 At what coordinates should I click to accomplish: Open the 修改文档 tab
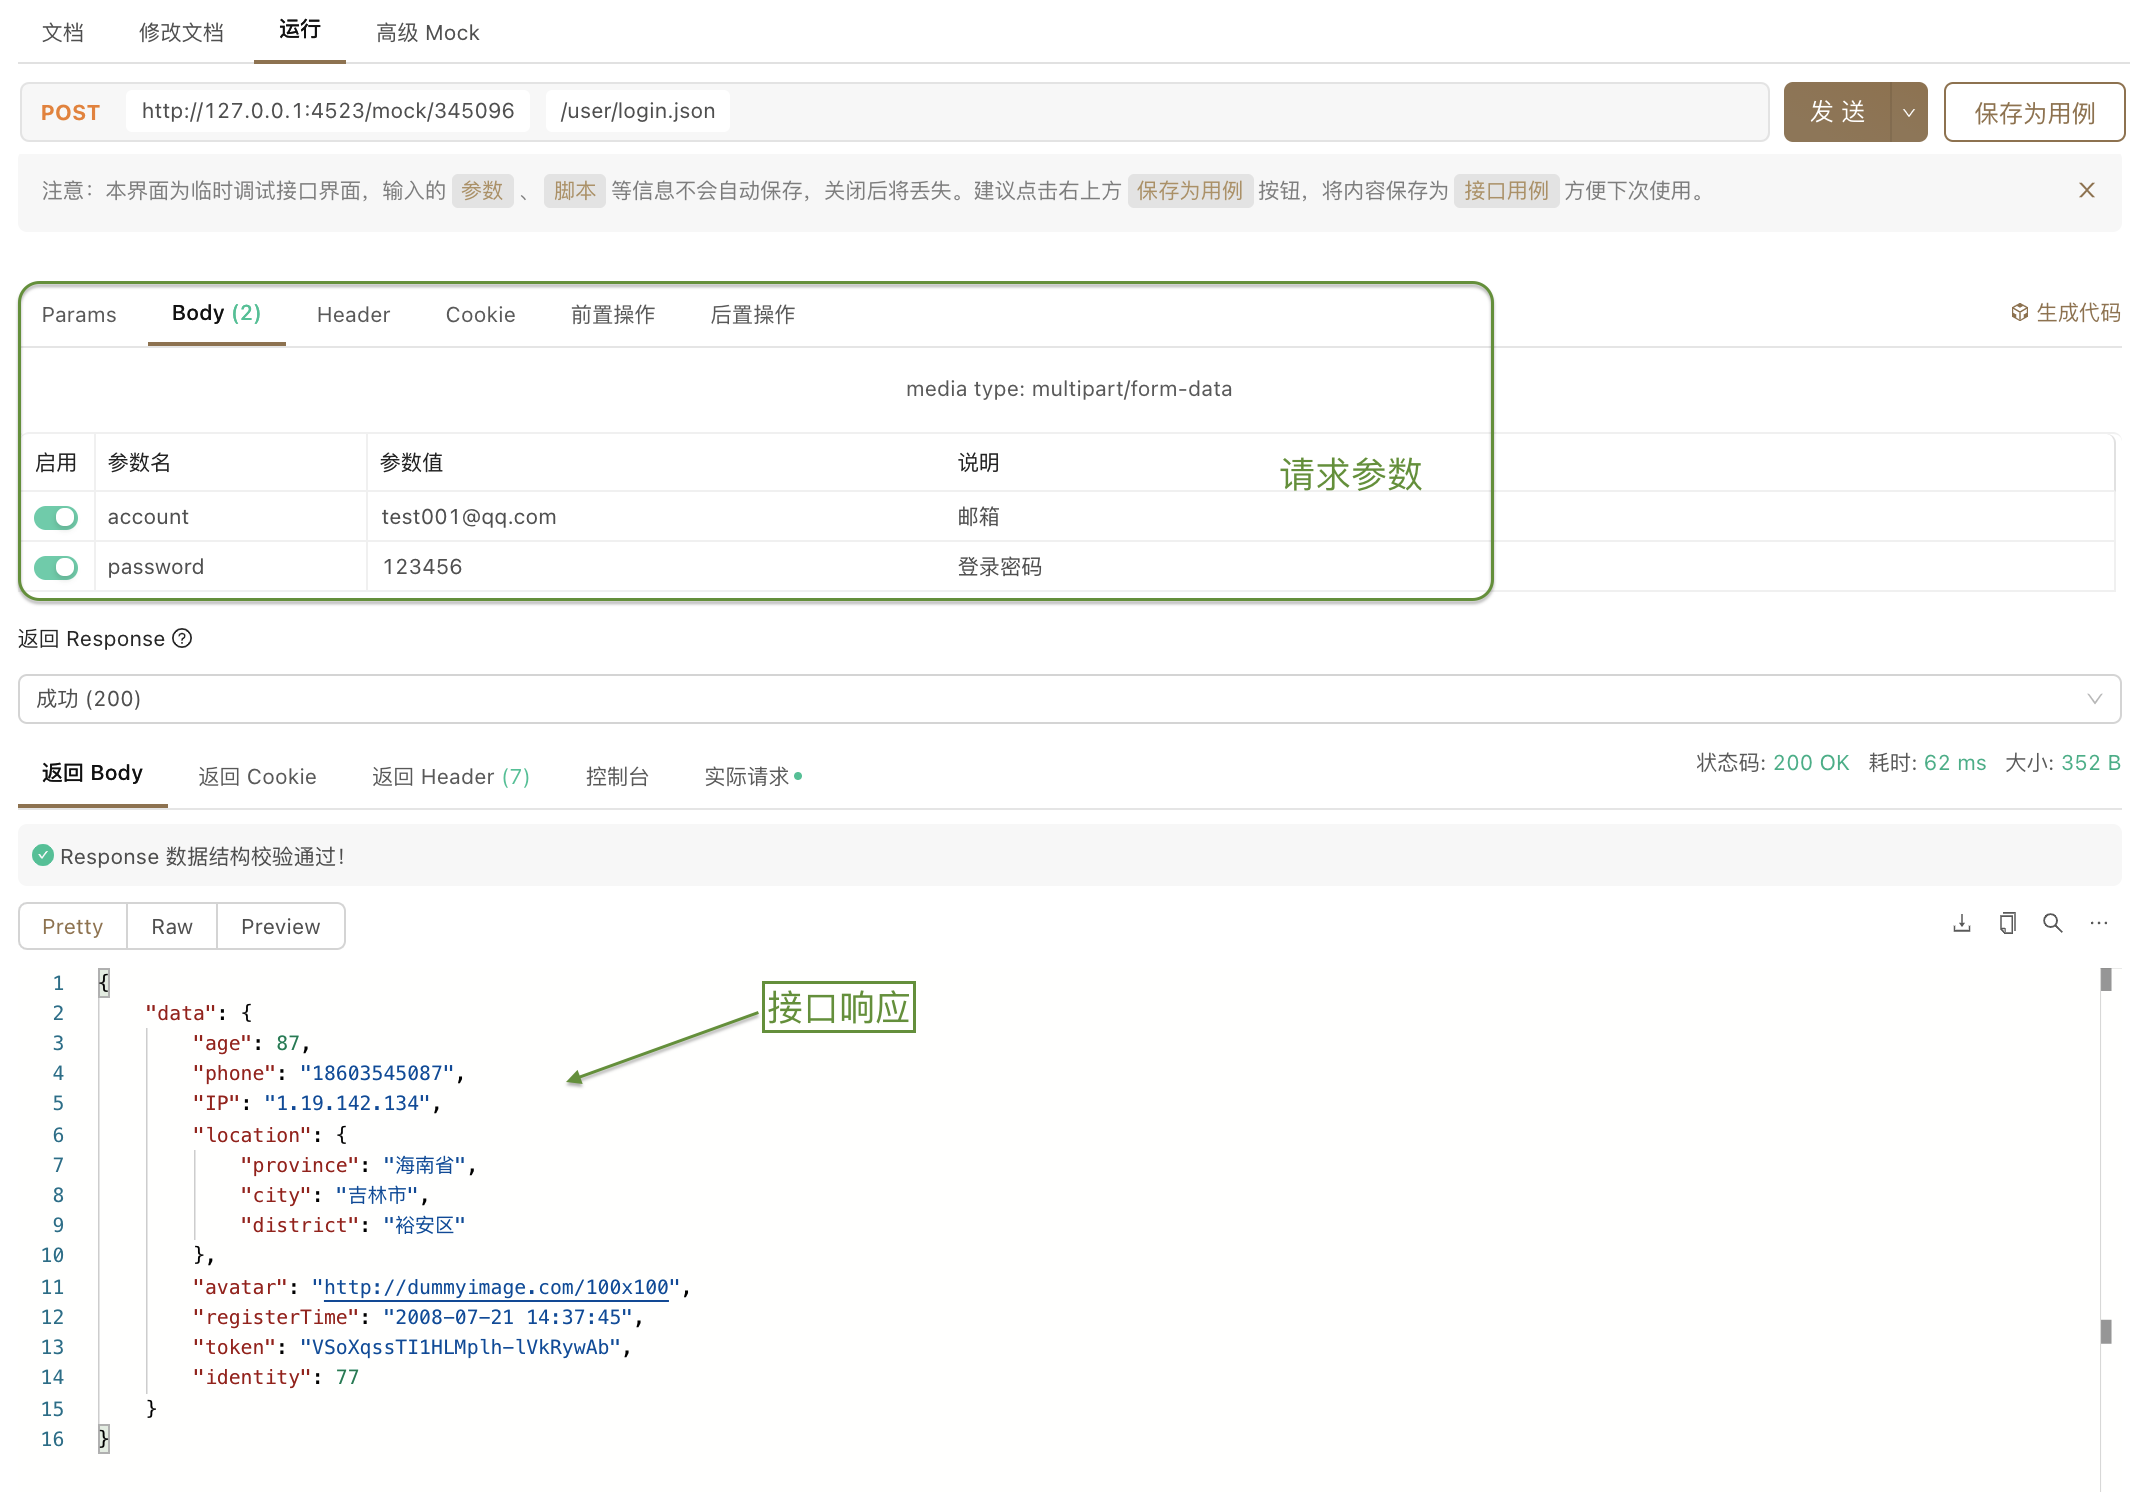coord(181,32)
